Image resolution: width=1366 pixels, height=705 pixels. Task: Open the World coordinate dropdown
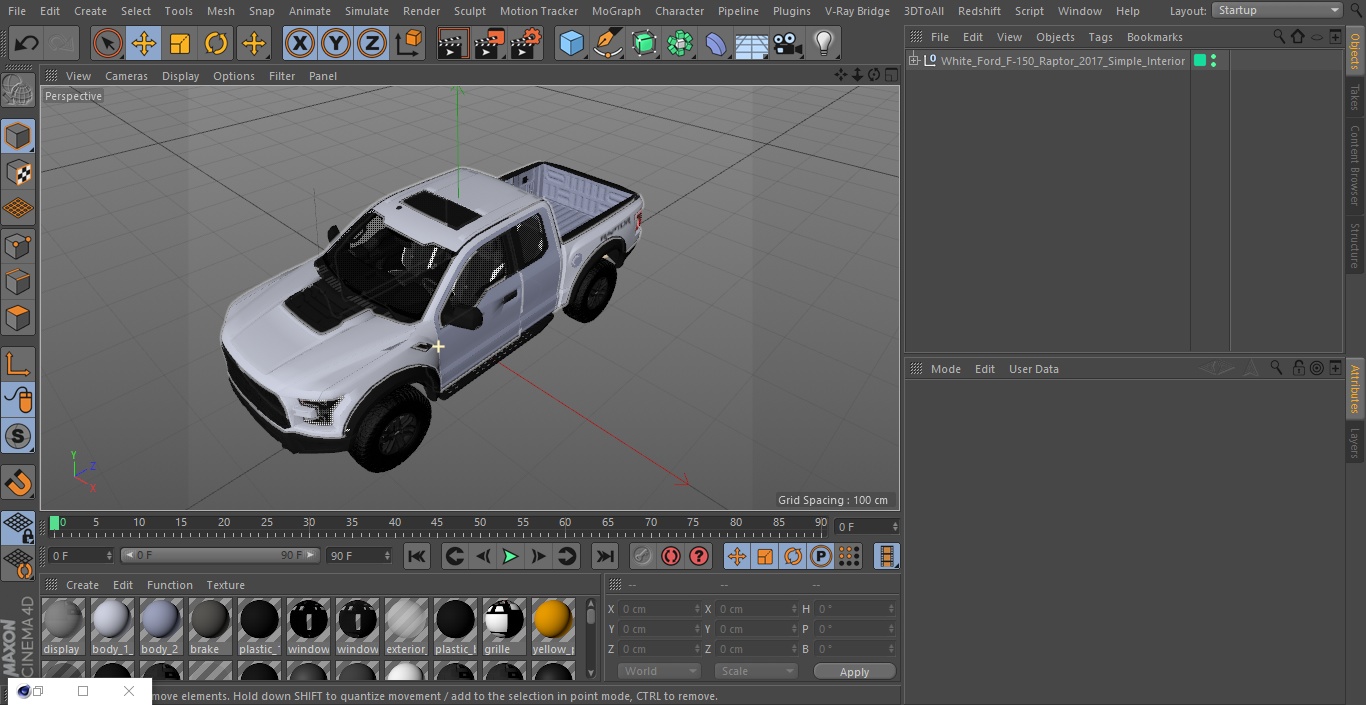pos(658,671)
